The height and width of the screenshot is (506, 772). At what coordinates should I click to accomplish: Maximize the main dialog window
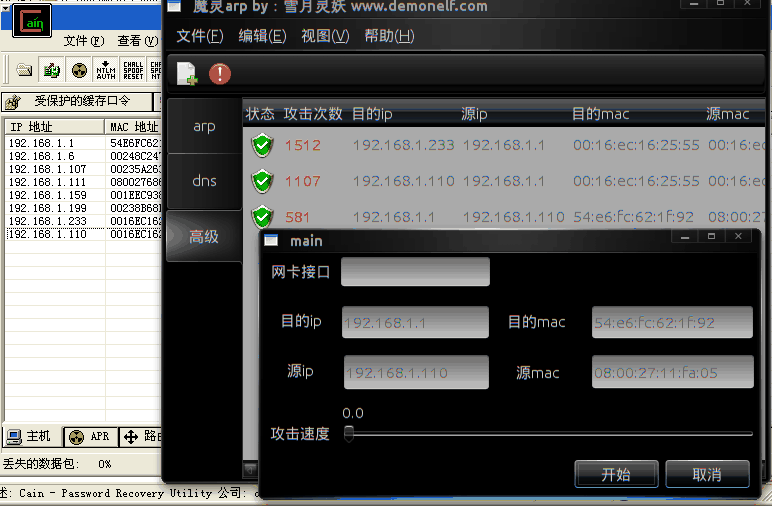tap(711, 237)
